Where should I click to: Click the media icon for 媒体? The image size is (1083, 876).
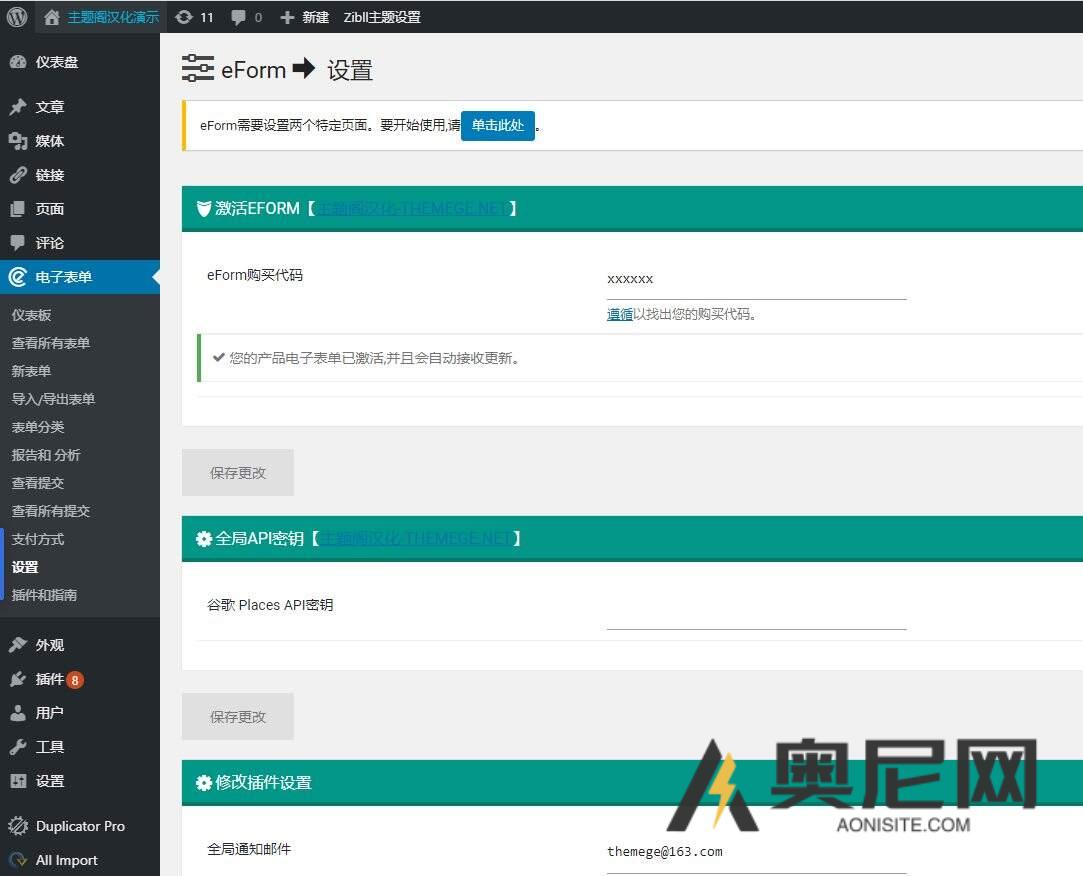(x=18, y=141)
